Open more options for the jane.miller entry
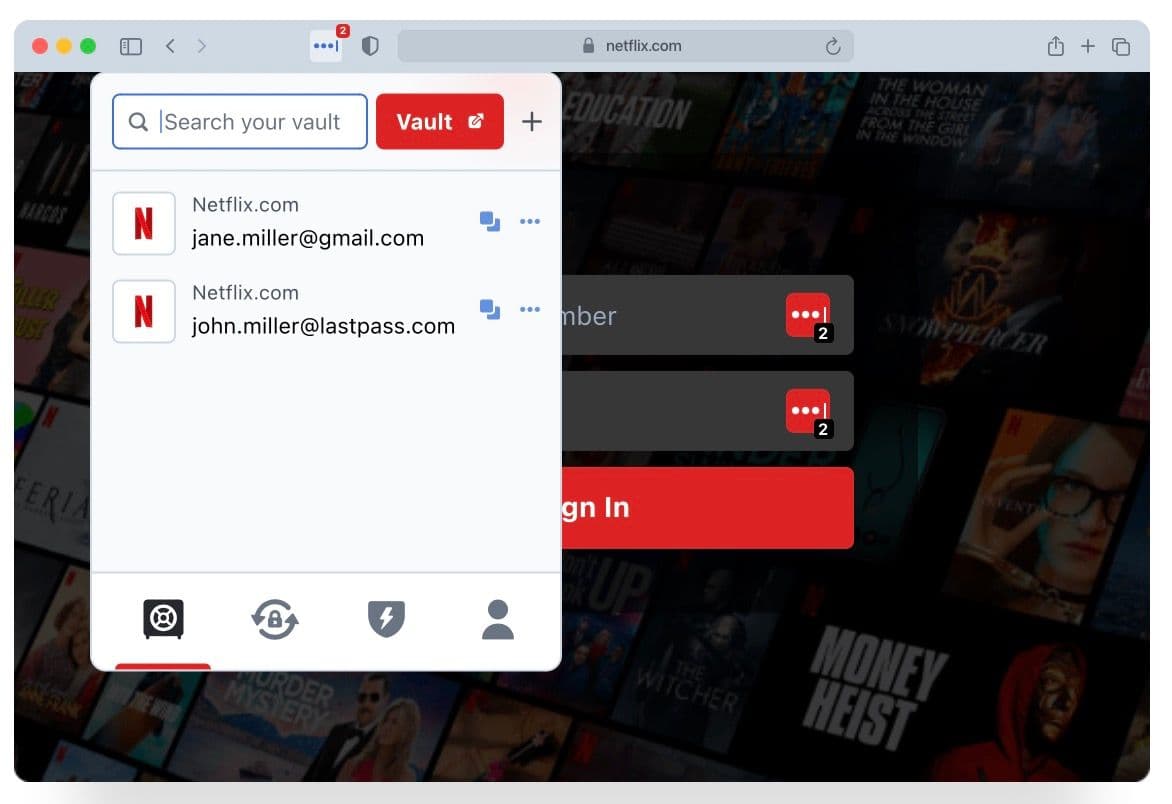 tap(530, 222)
